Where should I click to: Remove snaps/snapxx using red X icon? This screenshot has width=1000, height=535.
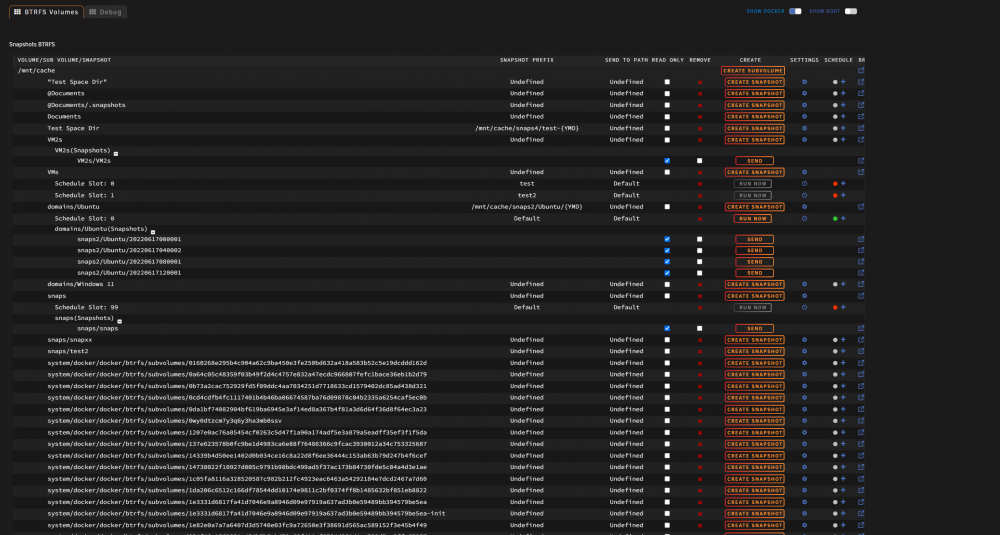click(700, 340)
